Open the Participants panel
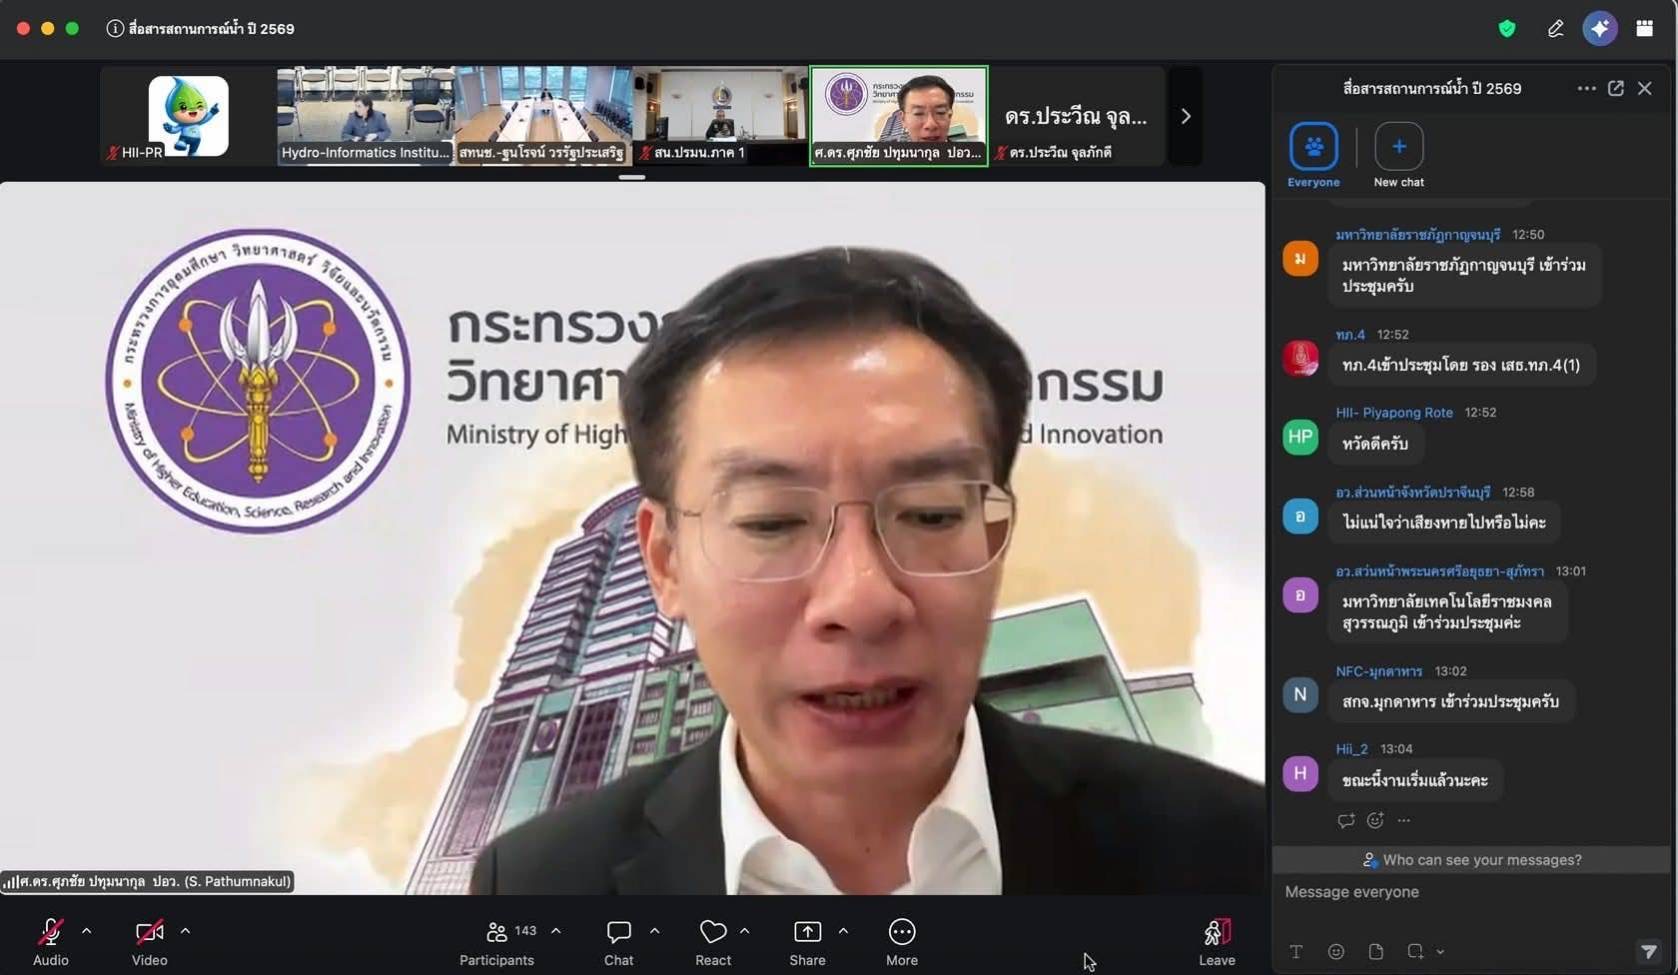 coord(497,942)
